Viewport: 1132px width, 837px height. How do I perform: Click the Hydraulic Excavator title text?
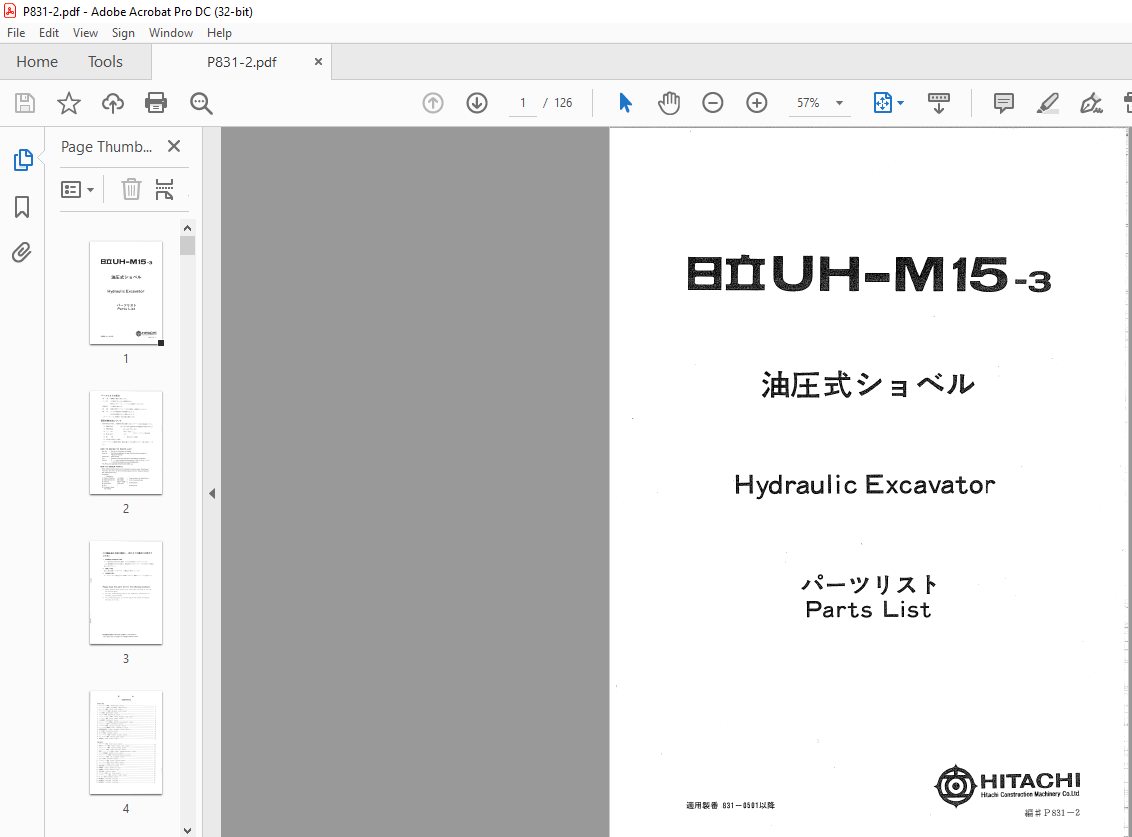point(865,485)
